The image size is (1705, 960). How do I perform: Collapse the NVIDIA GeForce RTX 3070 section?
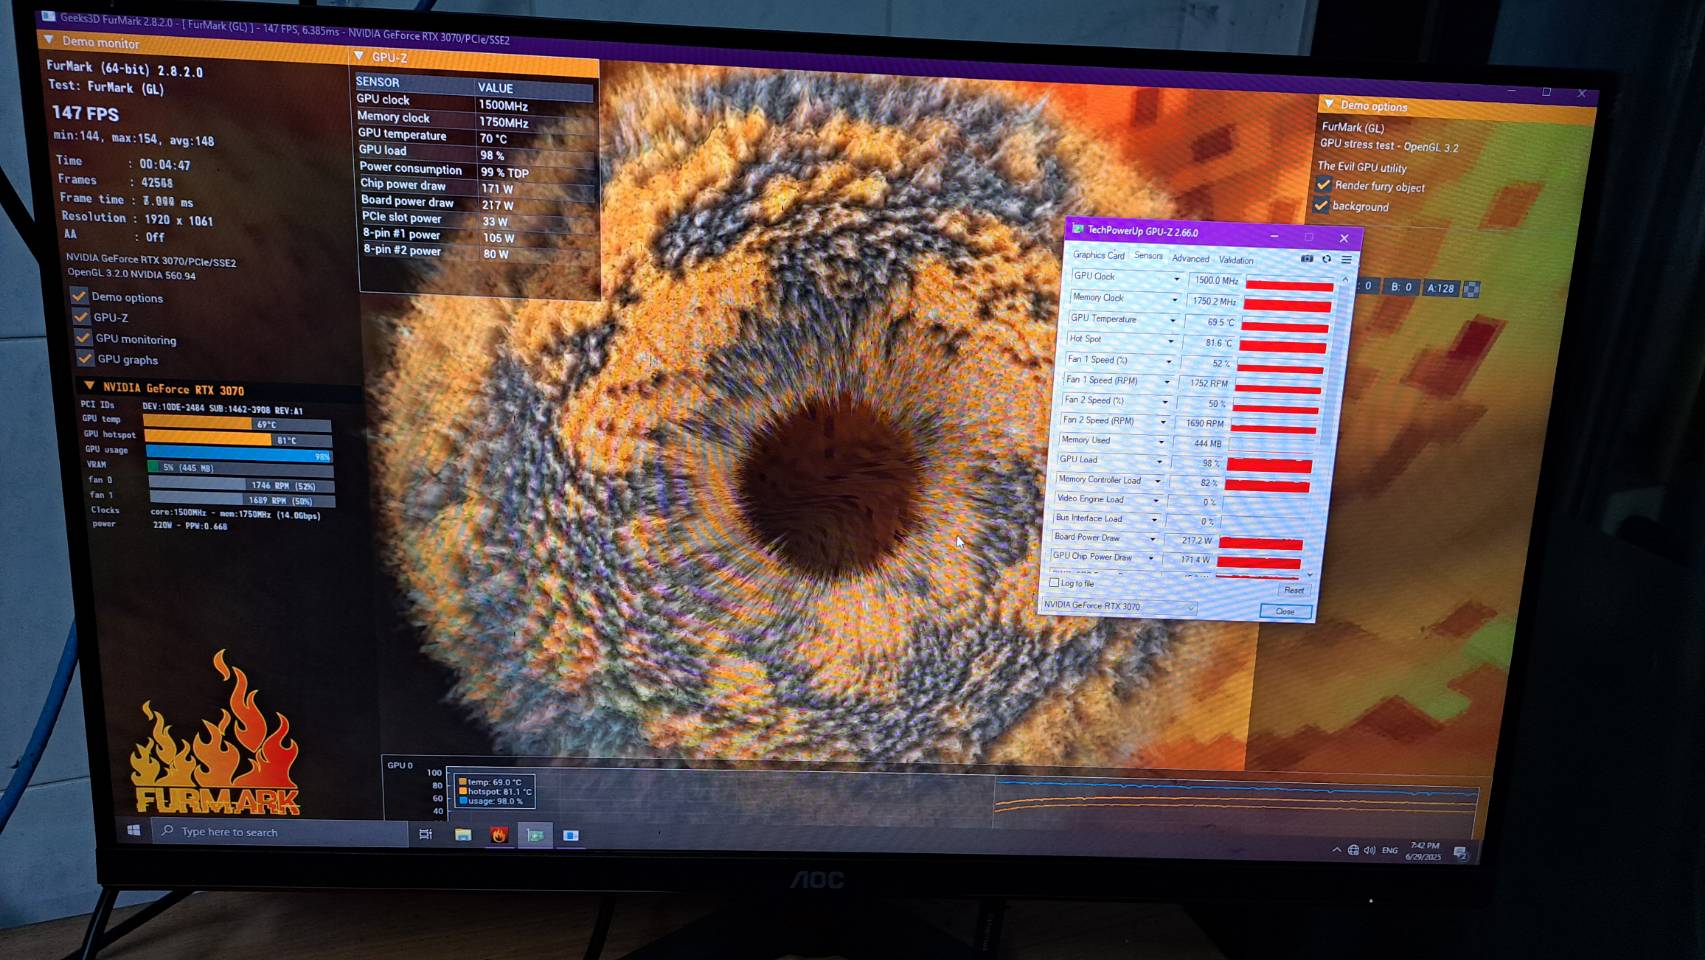[89, 386]
